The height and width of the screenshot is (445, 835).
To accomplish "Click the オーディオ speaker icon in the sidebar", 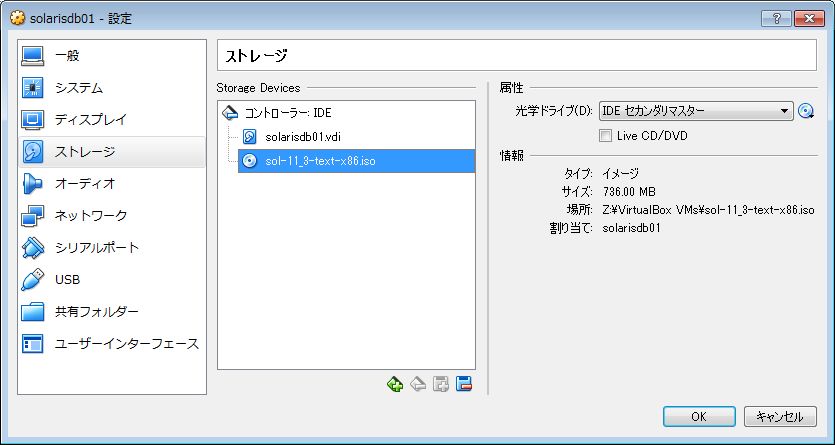I will click(33, 184).
